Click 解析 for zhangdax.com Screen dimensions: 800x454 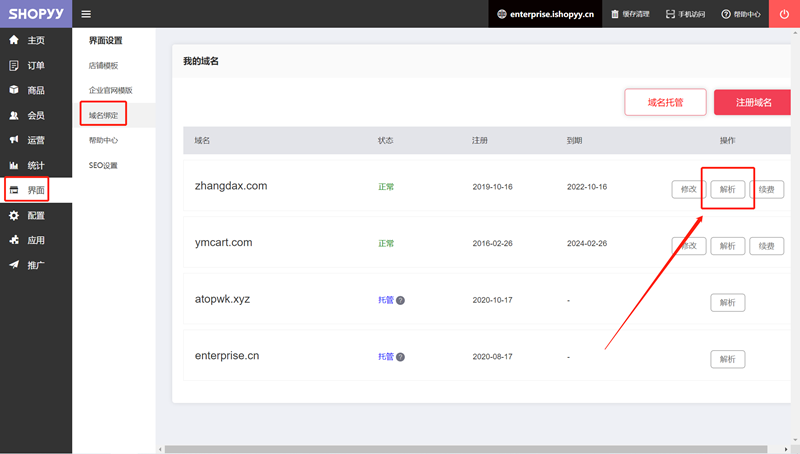(728, 189)
